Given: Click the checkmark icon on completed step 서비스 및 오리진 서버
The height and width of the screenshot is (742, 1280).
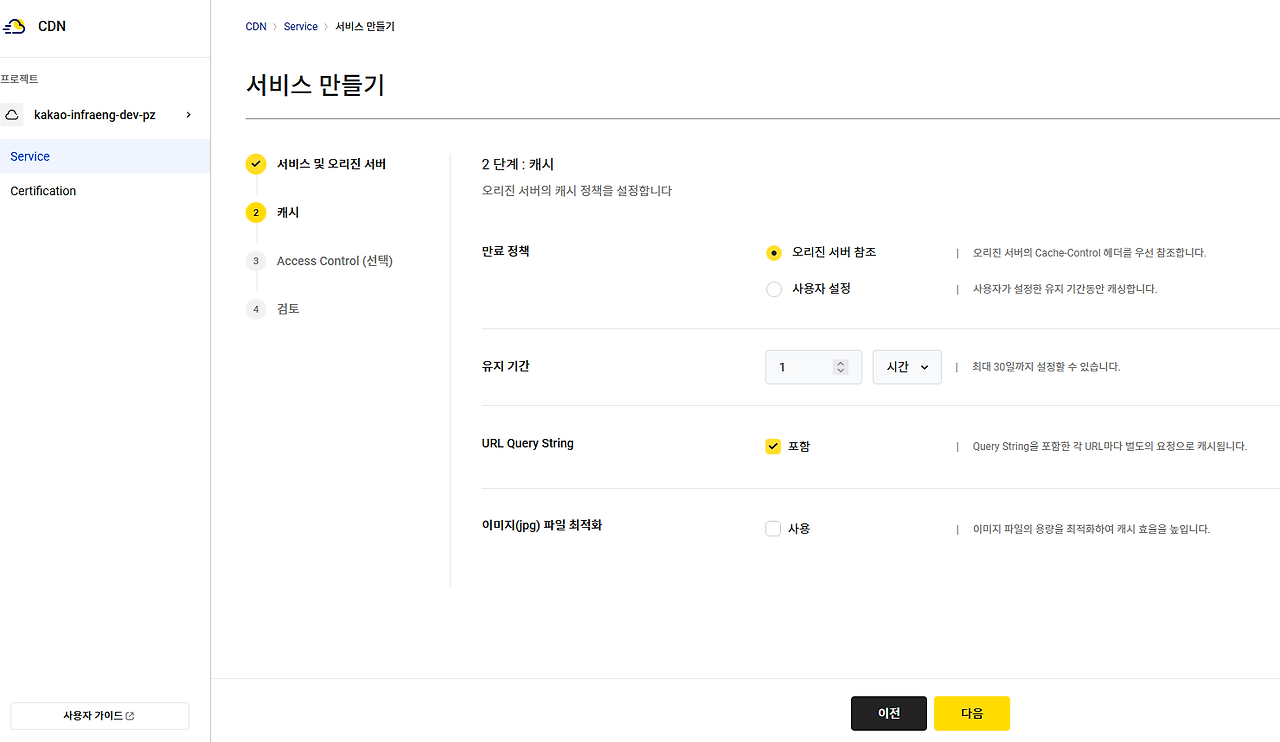Looking at the screenshot, I should tap(256, 163).
